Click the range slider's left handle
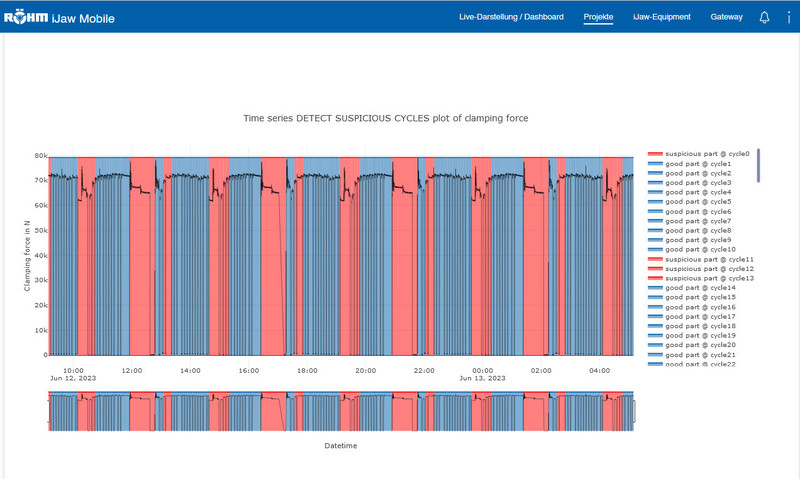Image resolution: width=800 pixels, height=479 pixels. (49, 411)
